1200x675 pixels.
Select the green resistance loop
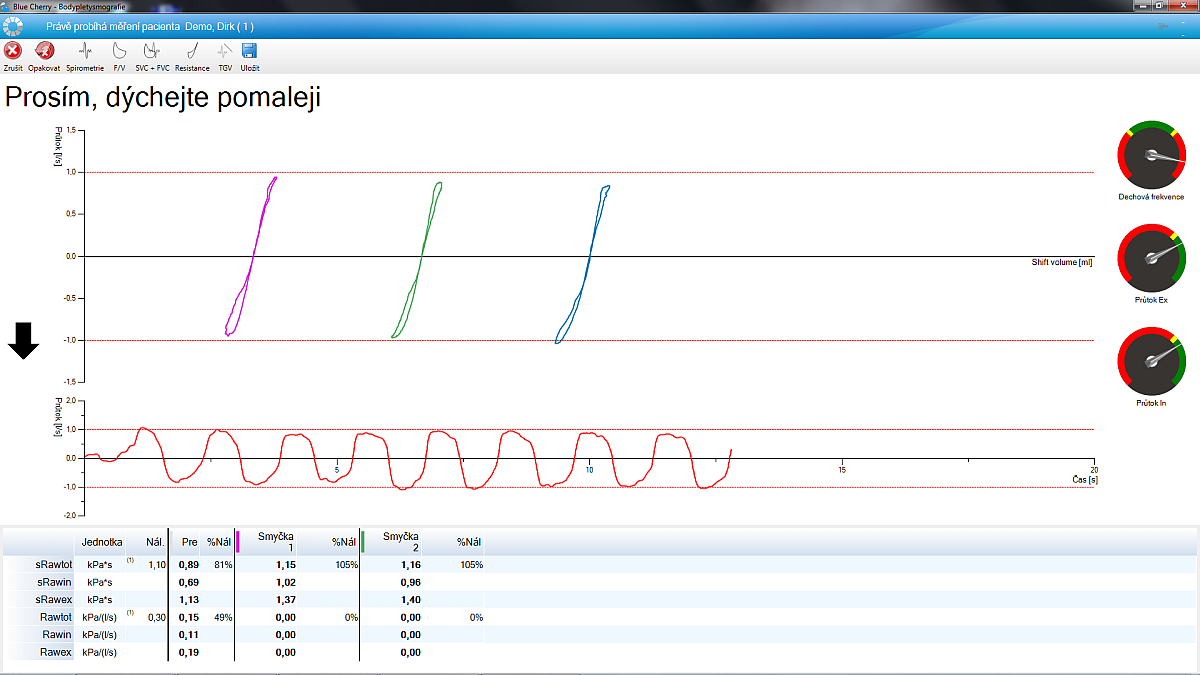pyautogui.click(x=419, y=257)
